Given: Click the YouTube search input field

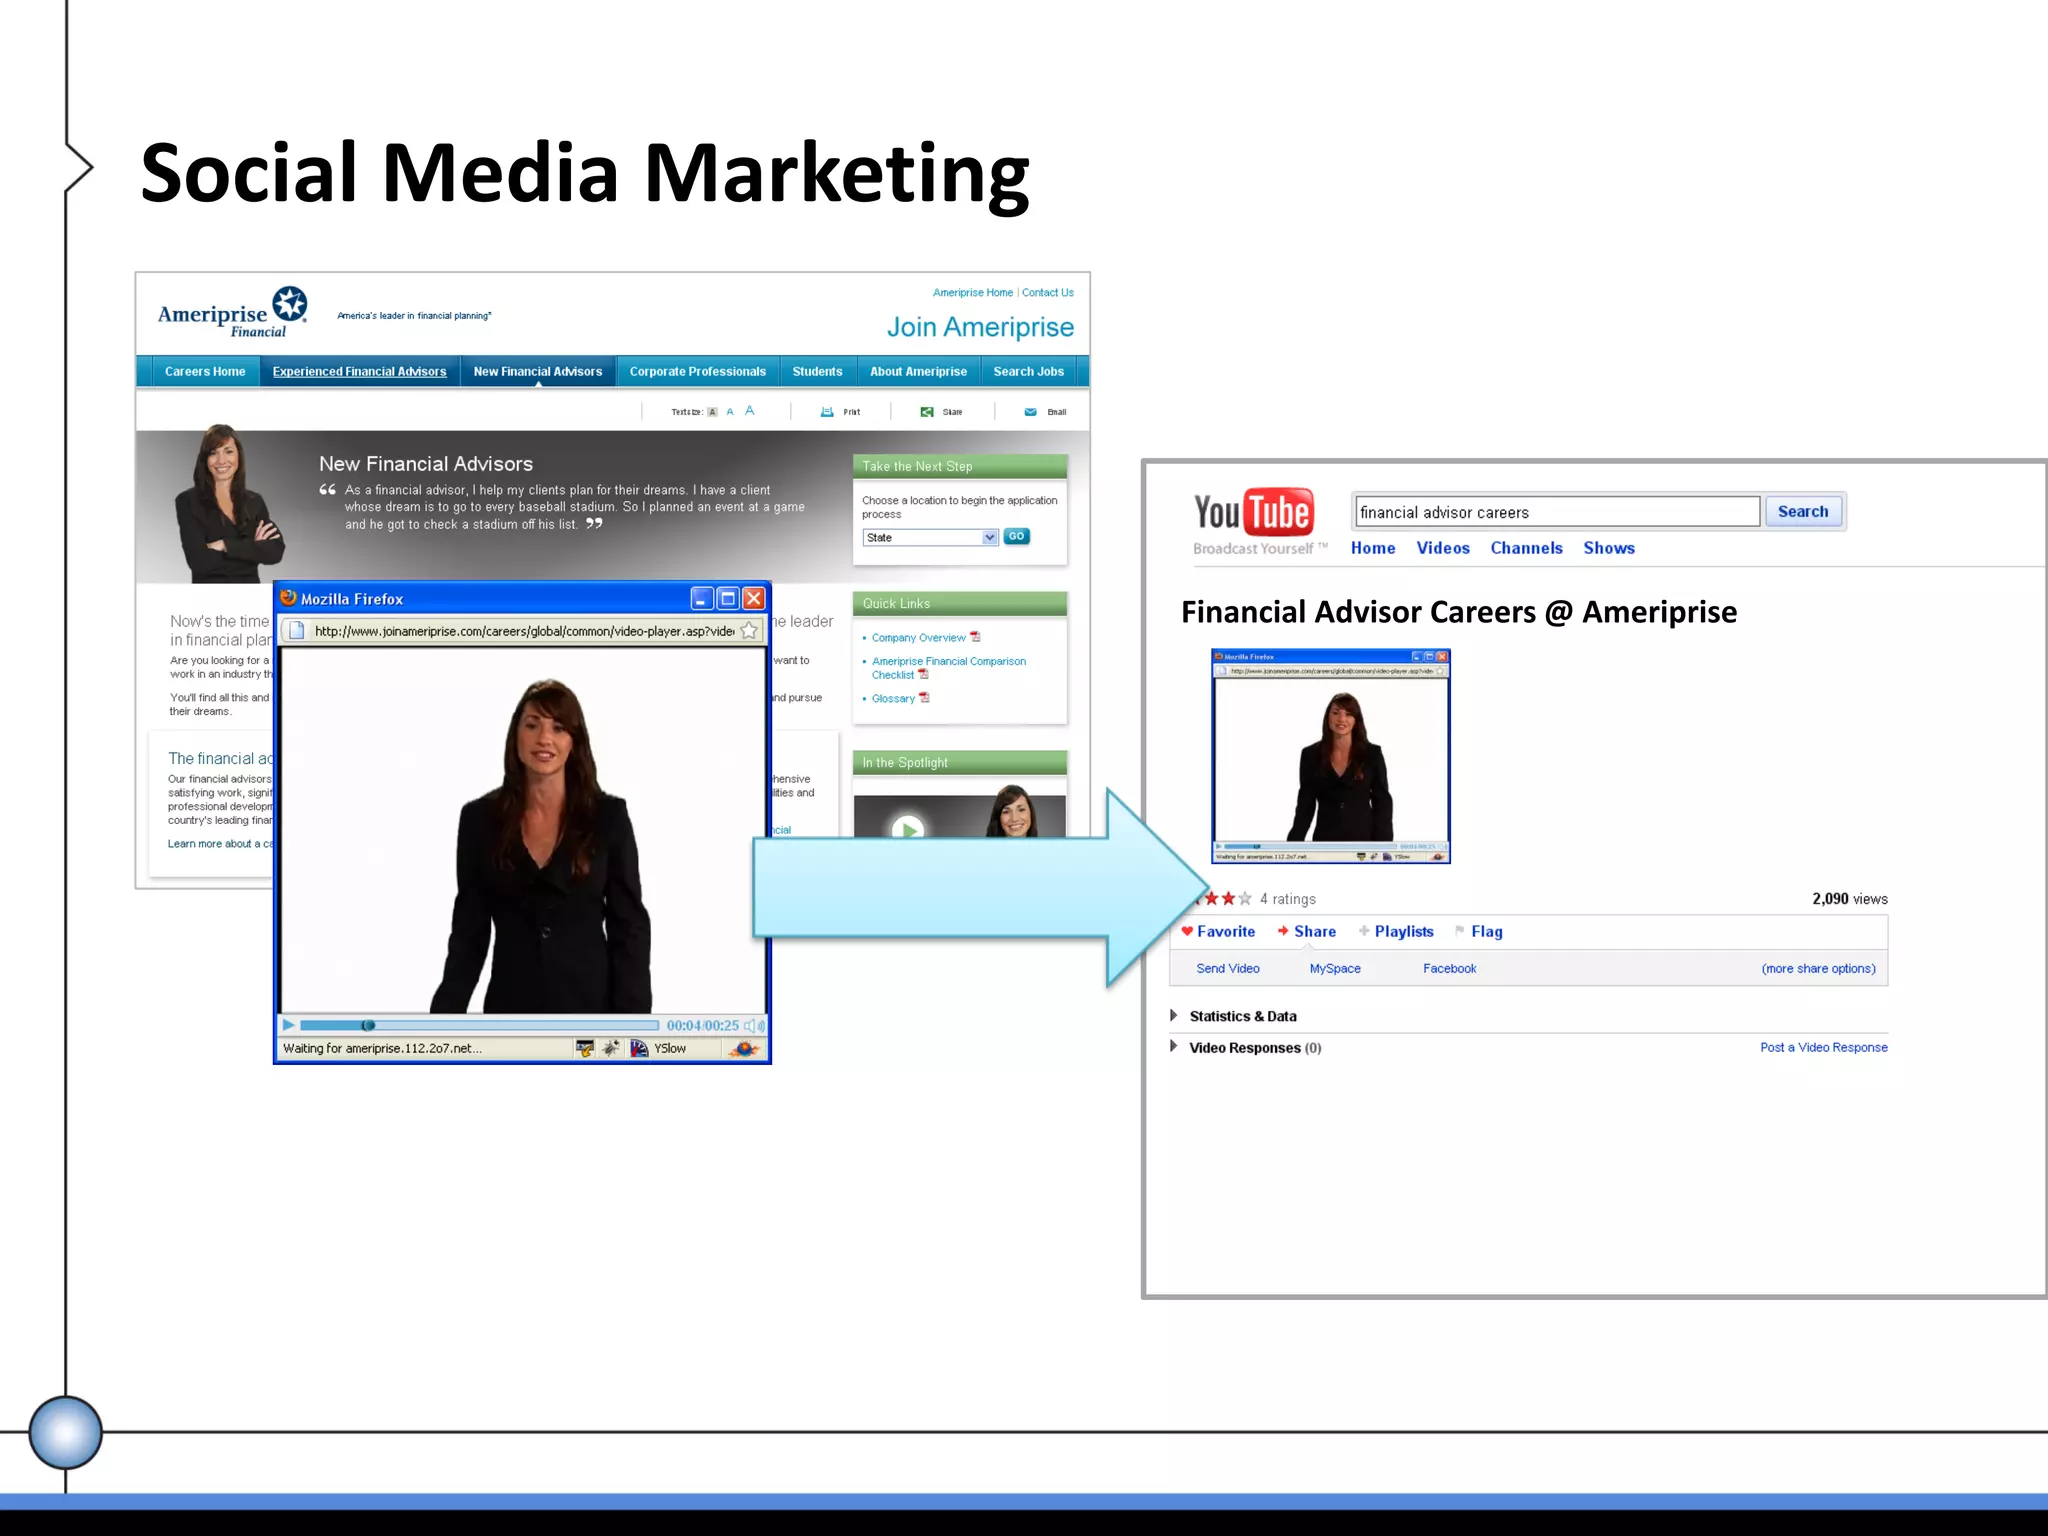Looking at the screenshot, I should [1557, 512].
